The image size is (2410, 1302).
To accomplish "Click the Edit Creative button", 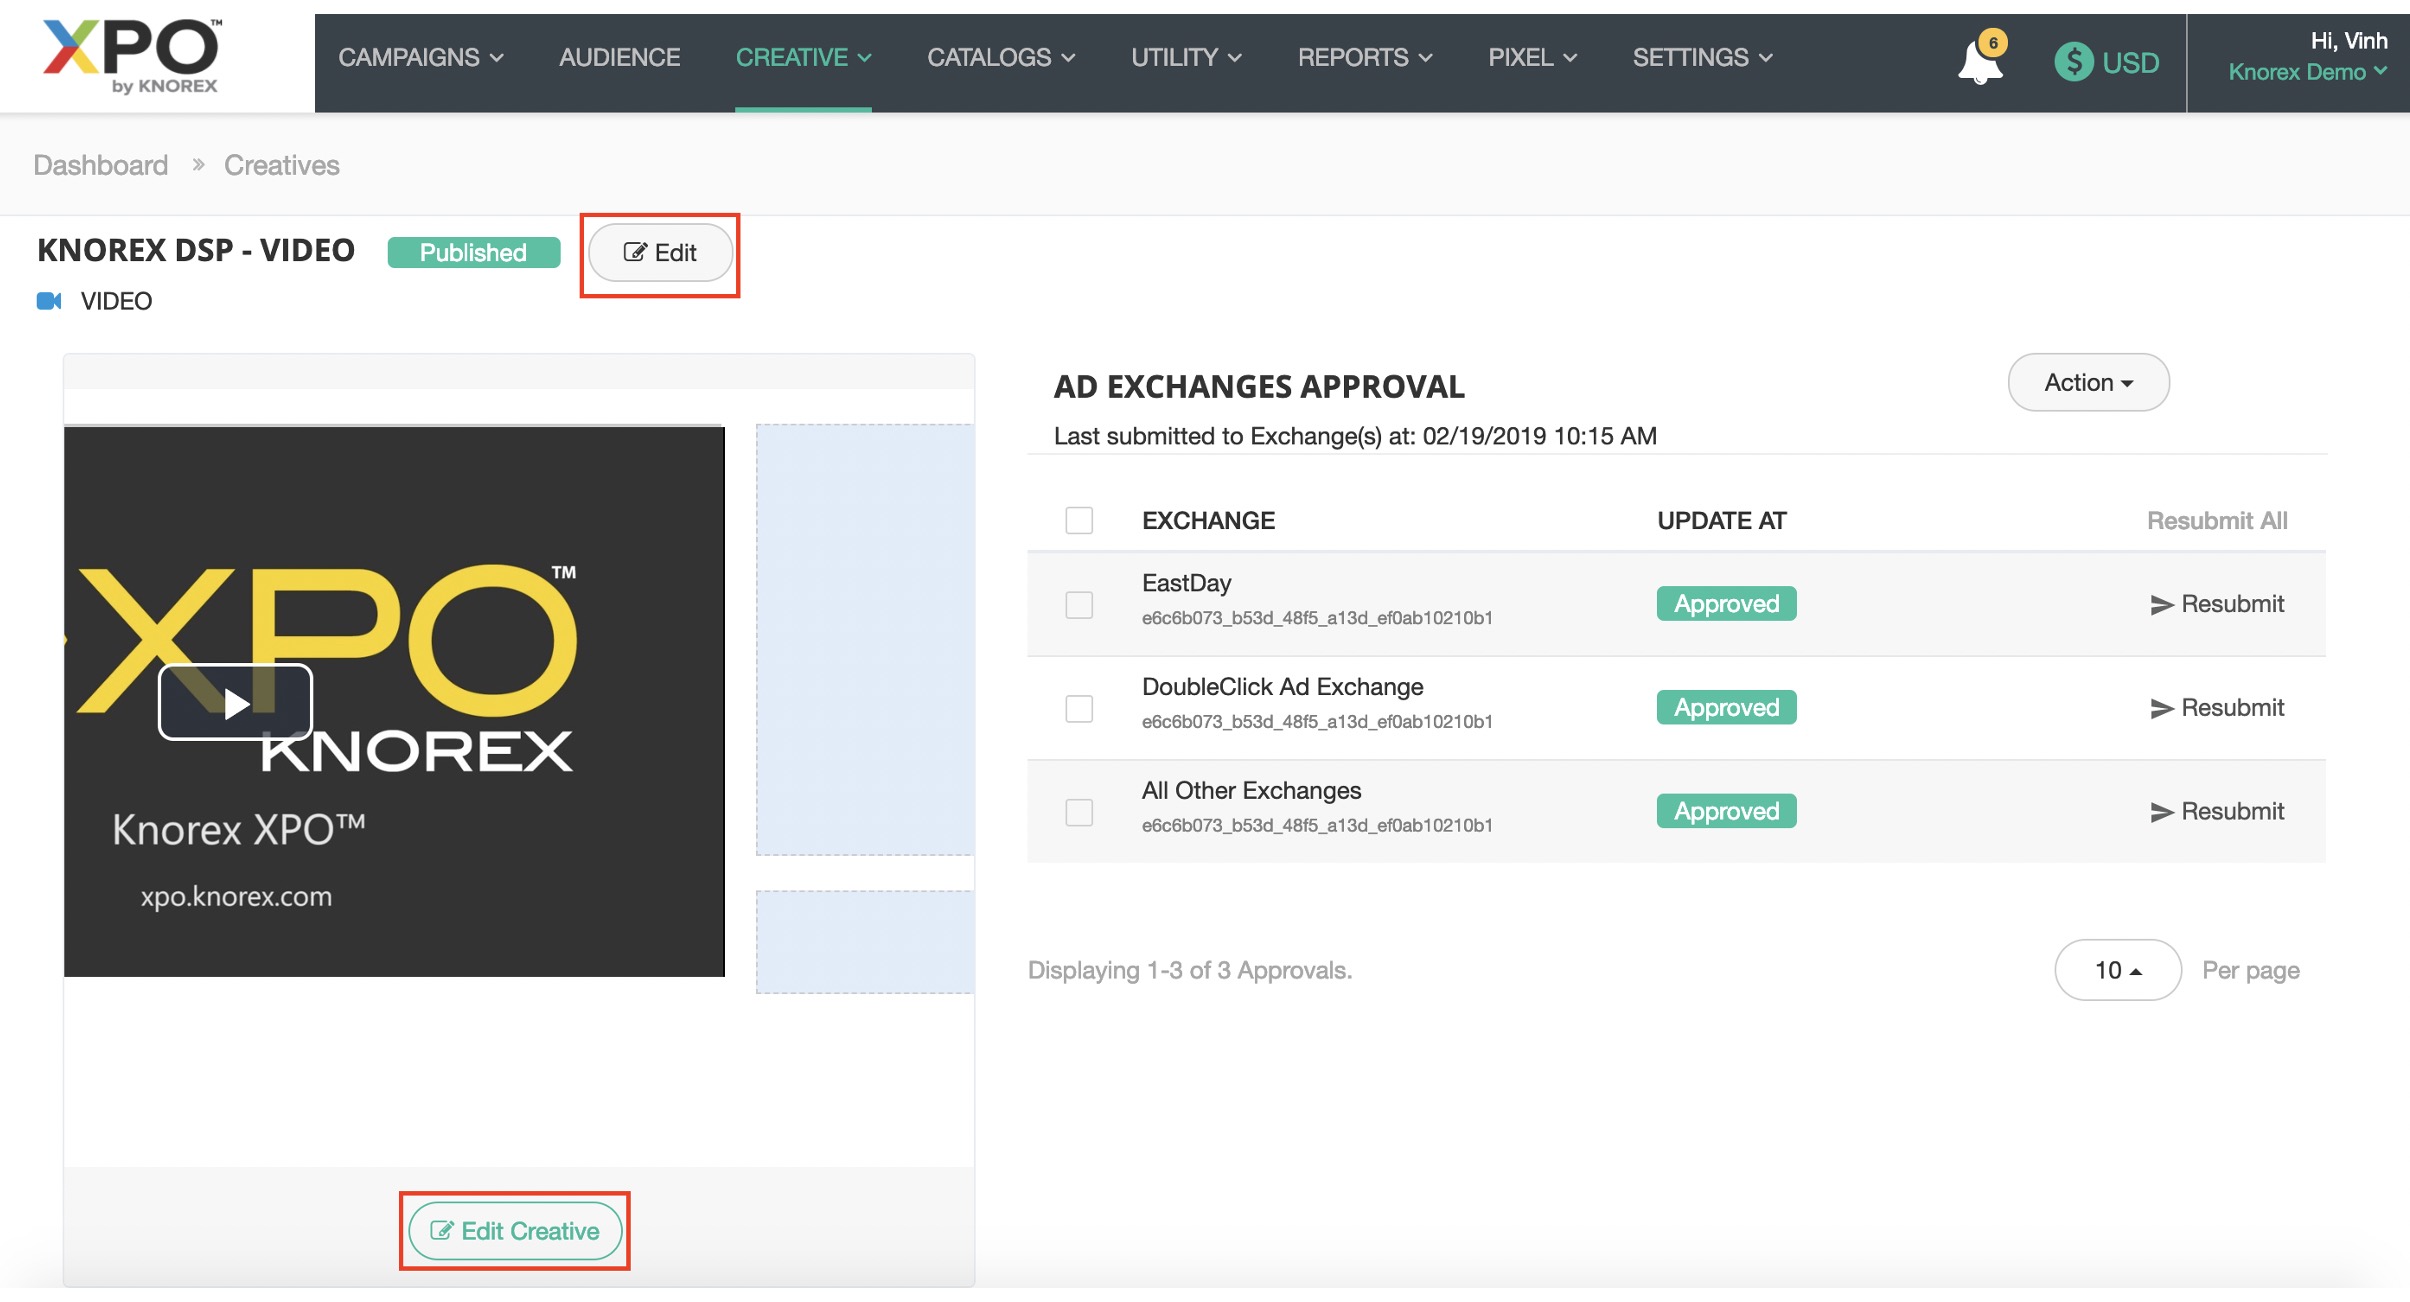I will (515, 1231).
